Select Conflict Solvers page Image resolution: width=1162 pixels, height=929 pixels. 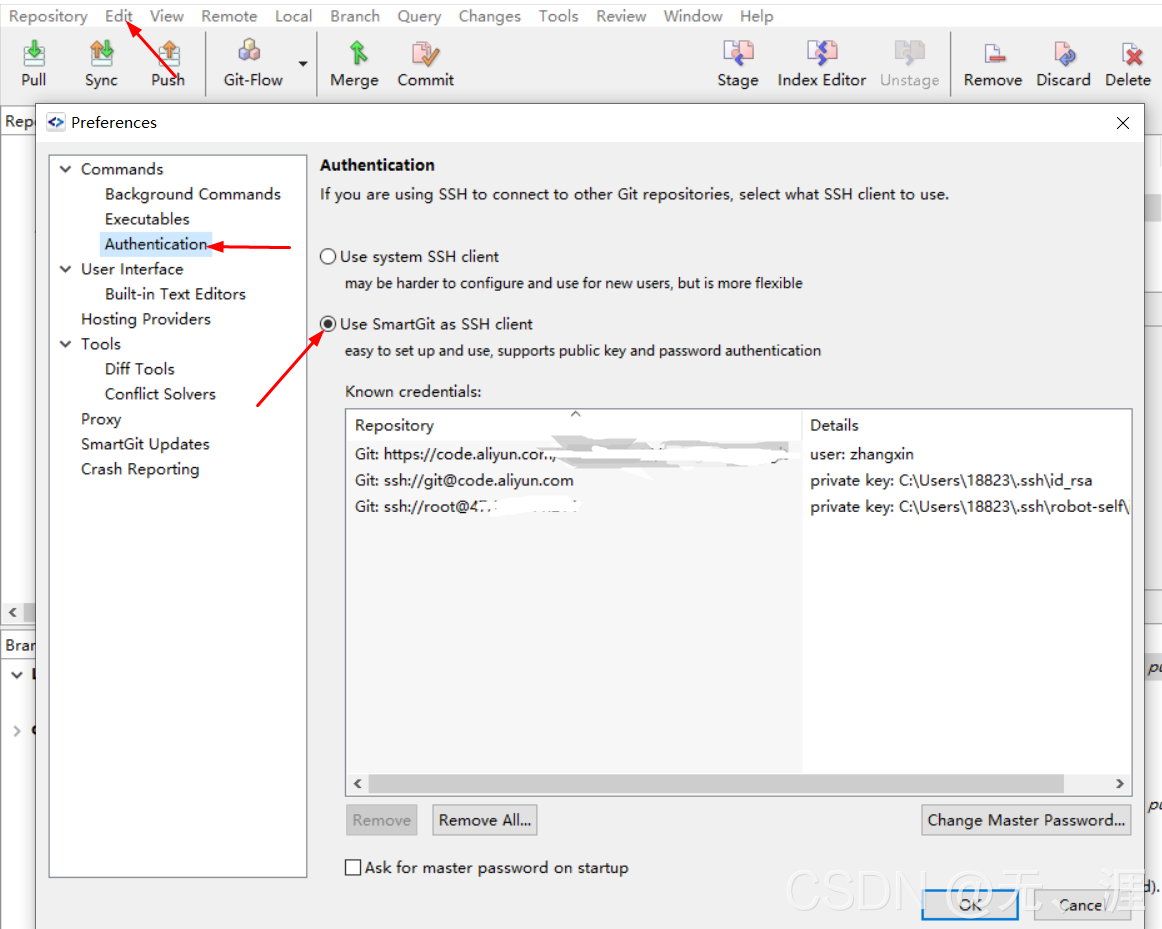click(x=160, y=394)
